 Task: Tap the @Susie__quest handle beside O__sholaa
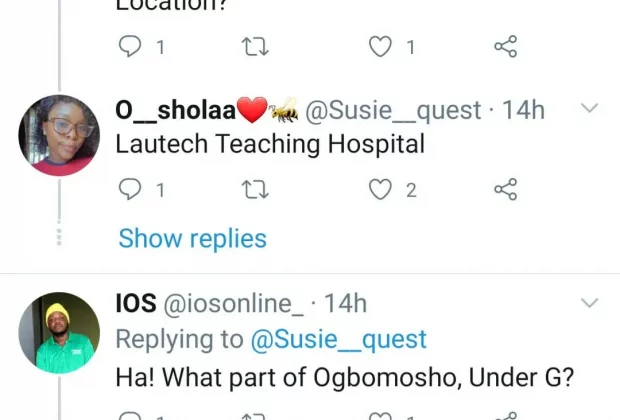392,111
